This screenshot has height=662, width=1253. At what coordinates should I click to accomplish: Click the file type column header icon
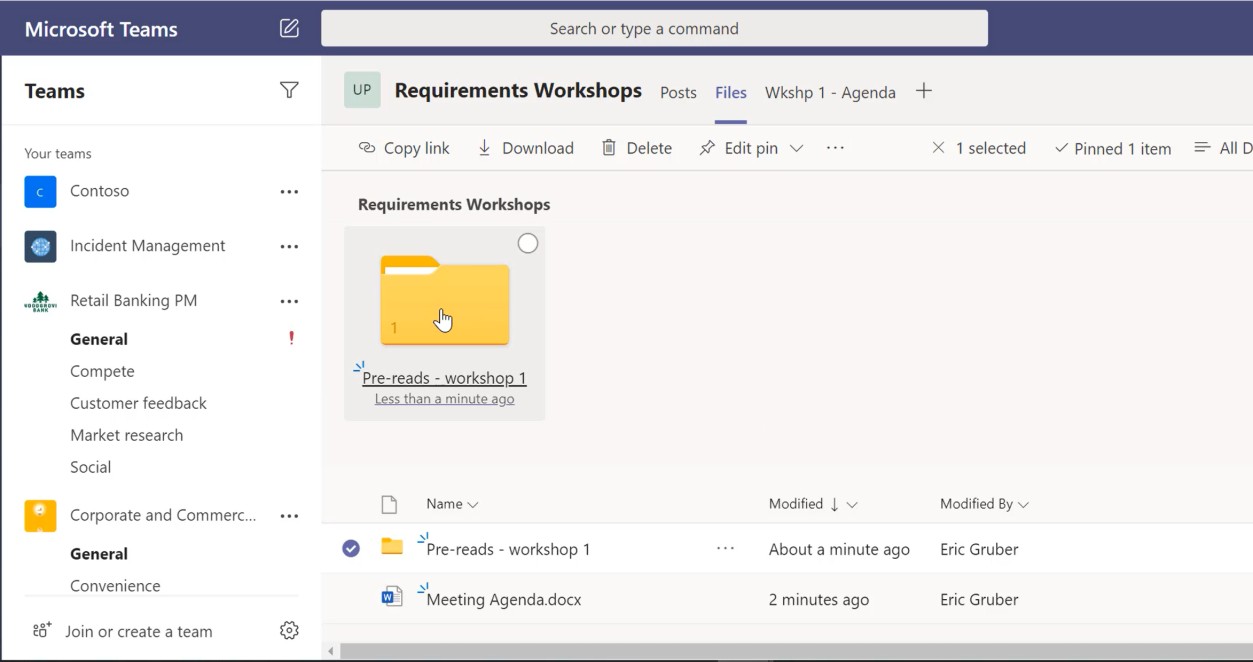pyautogui.click(x=389, y=504)
